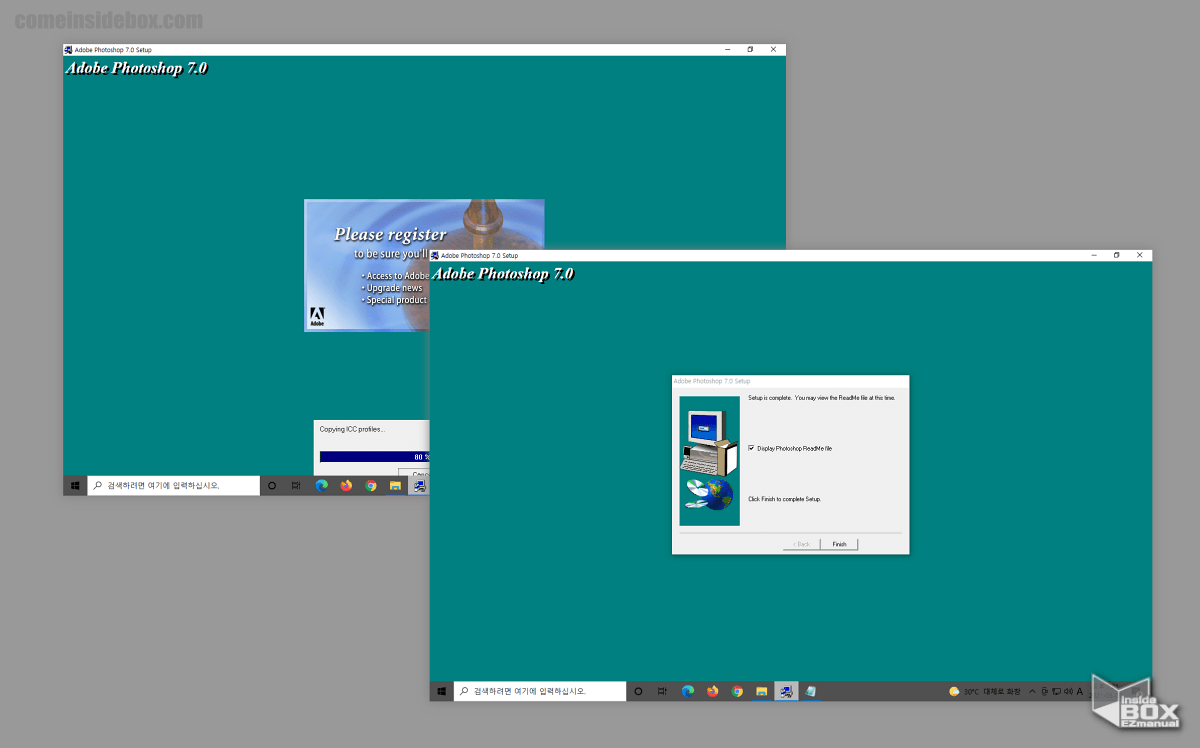
Task: Close the back setup window
Action: (x=773, y=49)
